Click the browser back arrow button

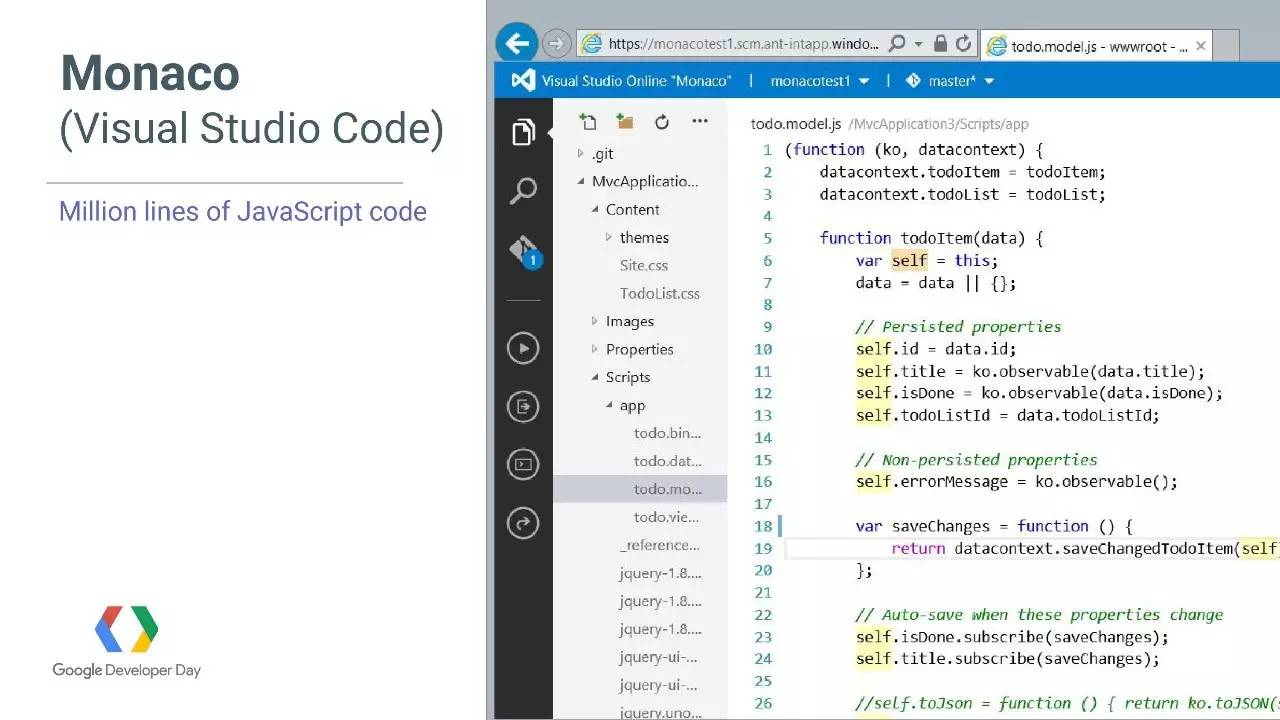pos(517,43)
